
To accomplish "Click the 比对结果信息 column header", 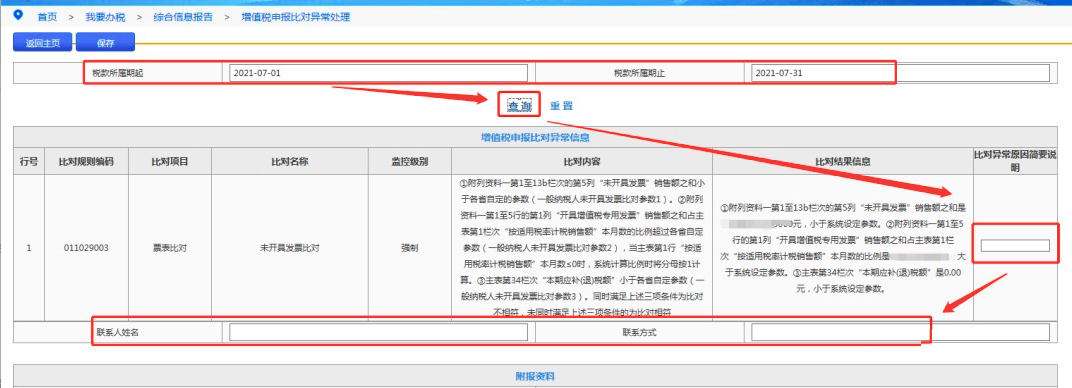I will 843,161.
